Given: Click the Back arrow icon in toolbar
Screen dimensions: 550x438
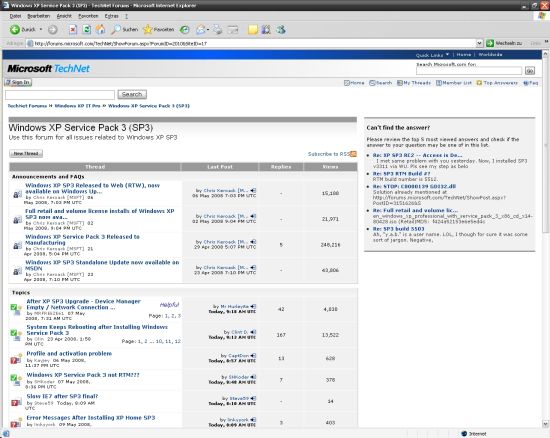Looking at the screenshot, I should [x=15, y=30].
